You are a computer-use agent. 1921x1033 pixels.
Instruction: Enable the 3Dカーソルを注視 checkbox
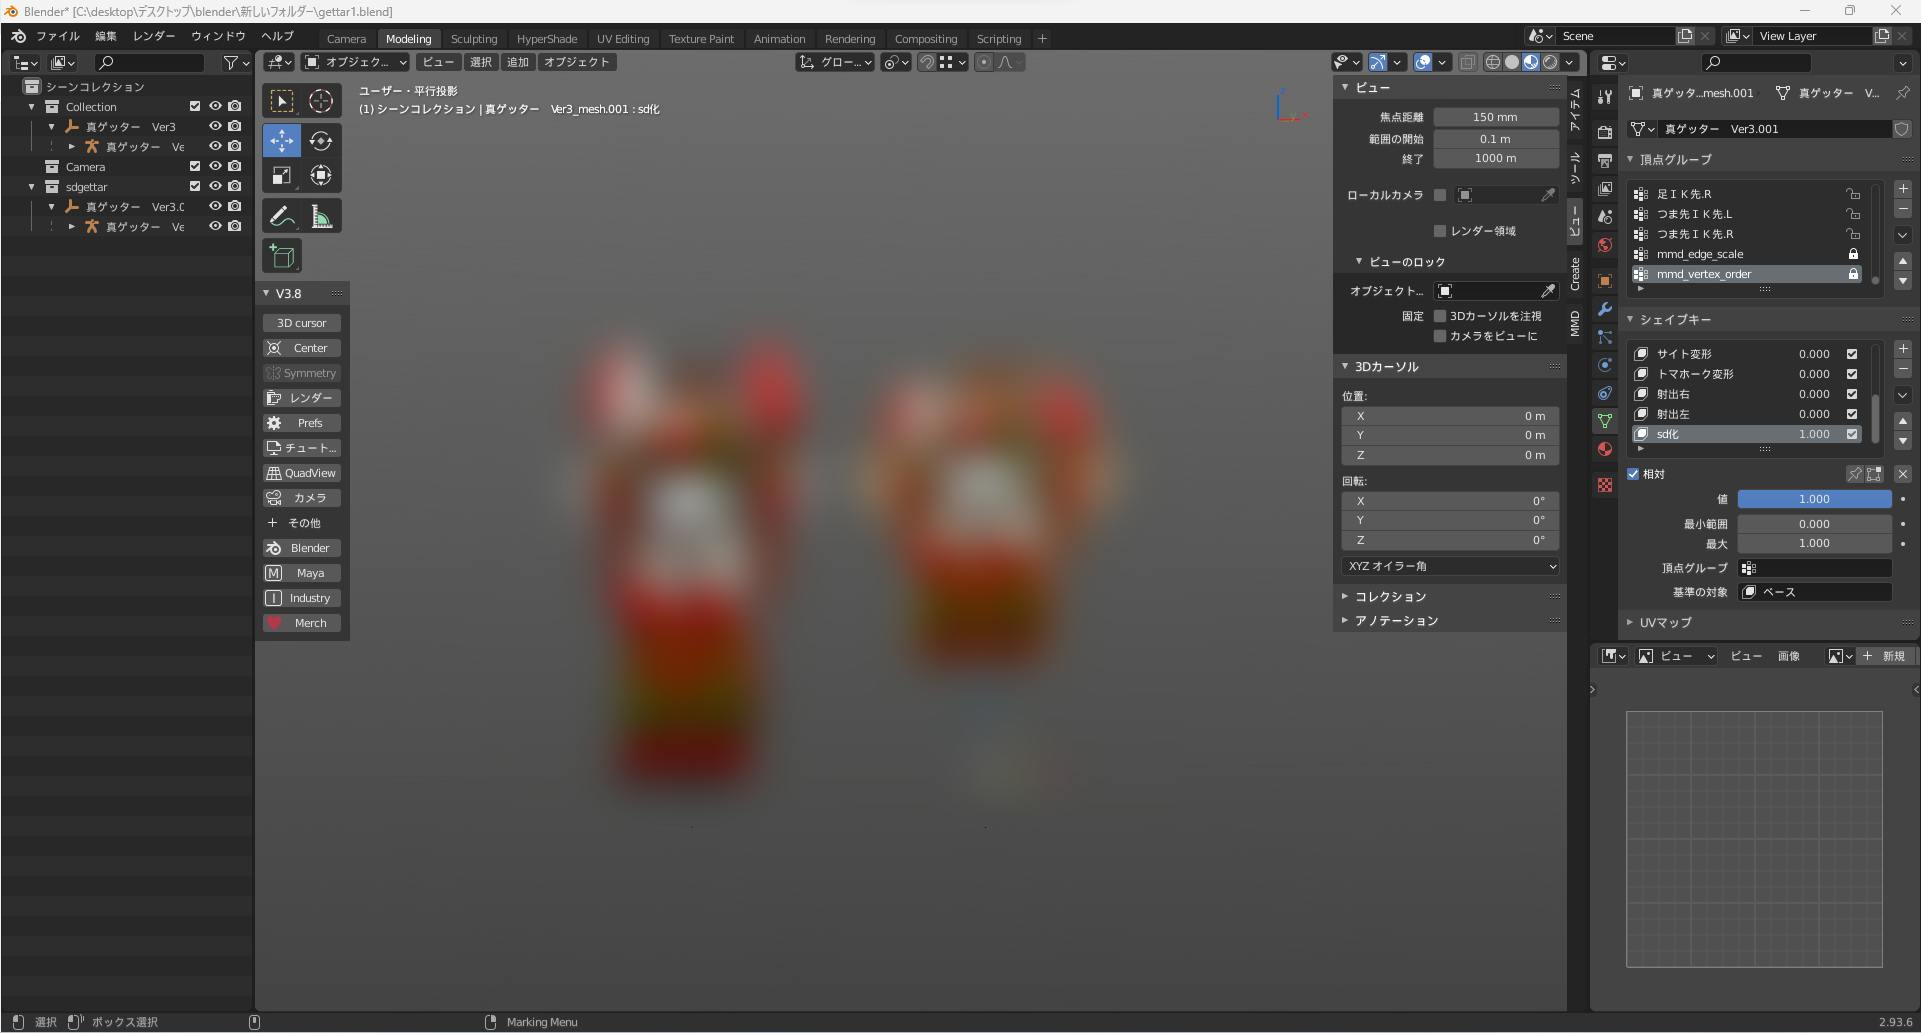(1440, 316)
